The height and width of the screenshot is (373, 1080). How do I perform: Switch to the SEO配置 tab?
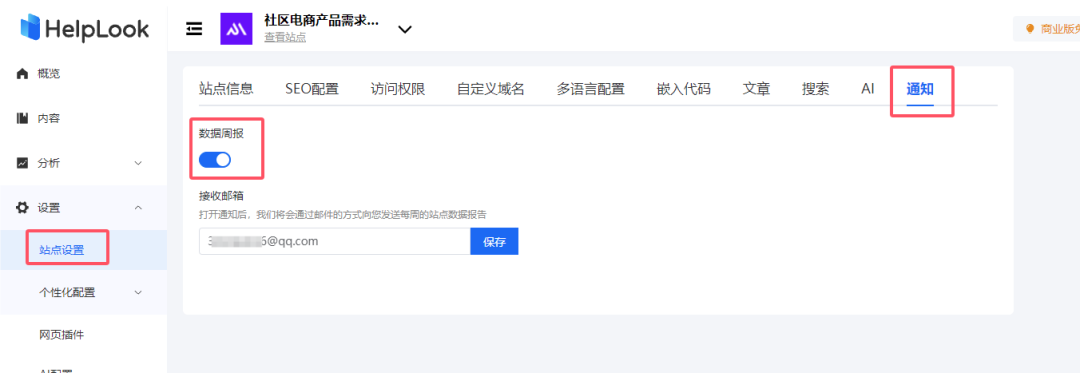pyautogui.click(x=312, y=89)
